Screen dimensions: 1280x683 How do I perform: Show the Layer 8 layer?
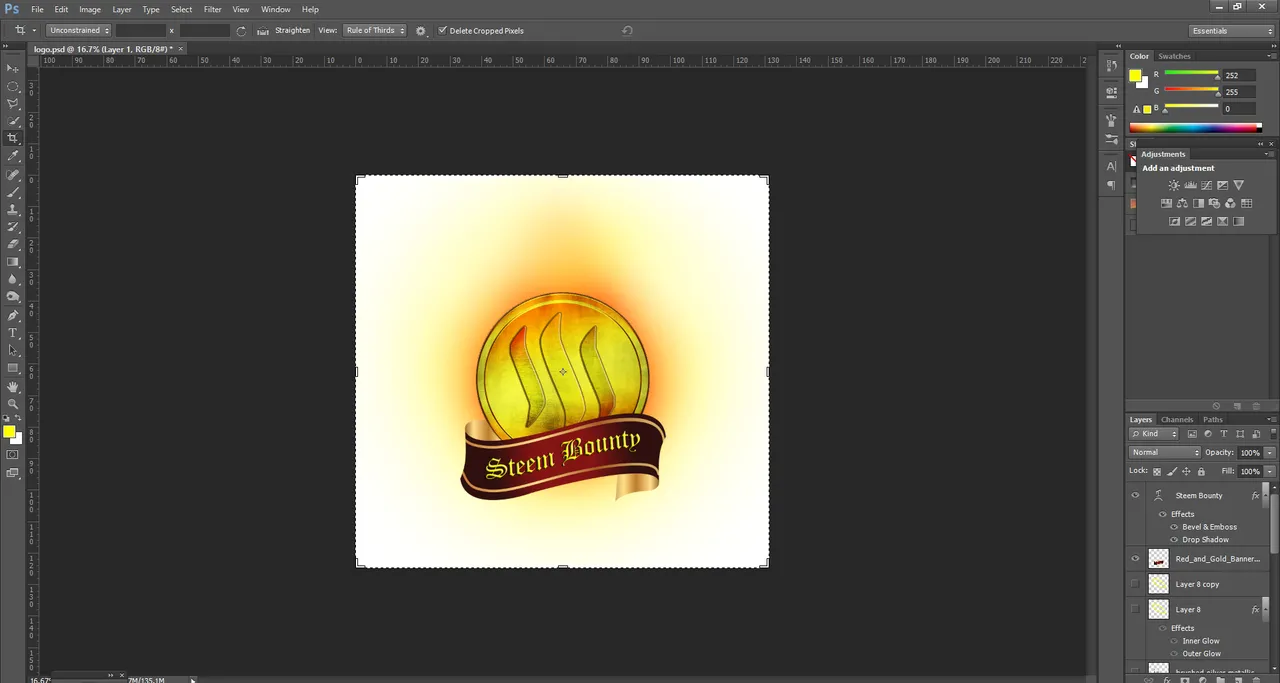(1135, 608)
